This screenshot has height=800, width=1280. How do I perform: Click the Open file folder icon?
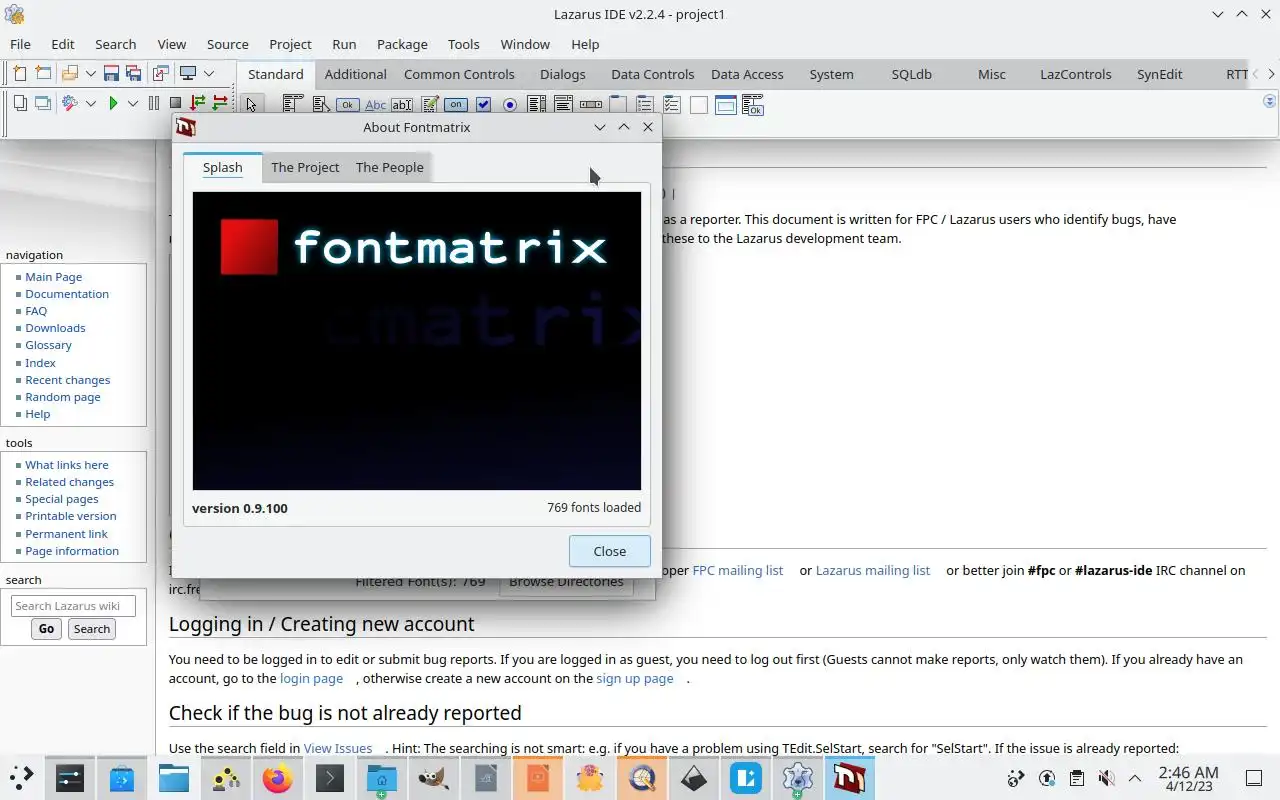70,73
